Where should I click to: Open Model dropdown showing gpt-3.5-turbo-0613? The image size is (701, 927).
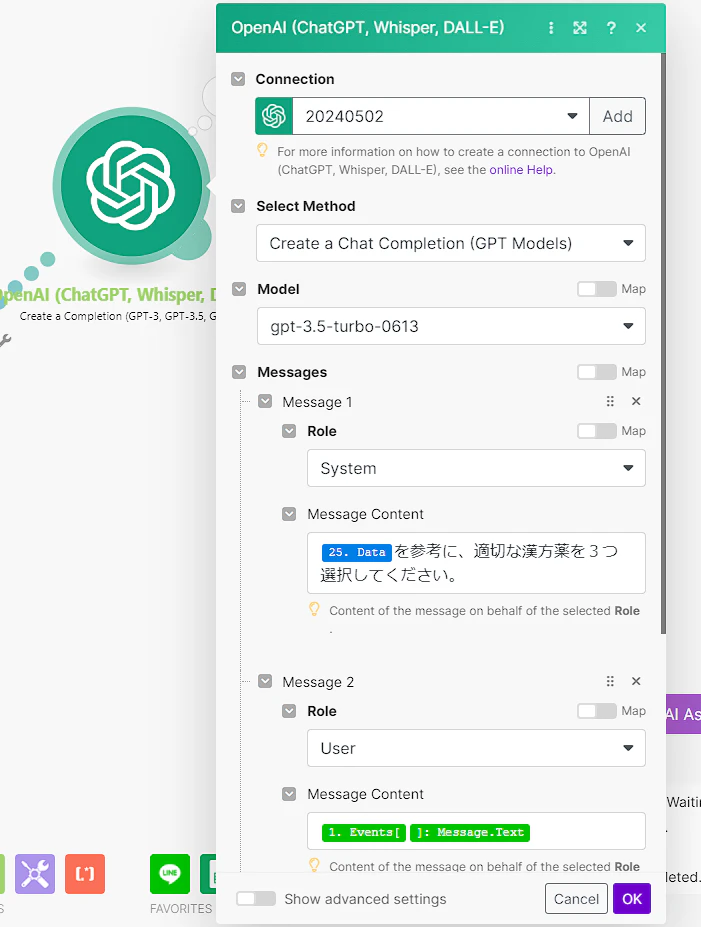pyautogui.click(x=452, y=326)
